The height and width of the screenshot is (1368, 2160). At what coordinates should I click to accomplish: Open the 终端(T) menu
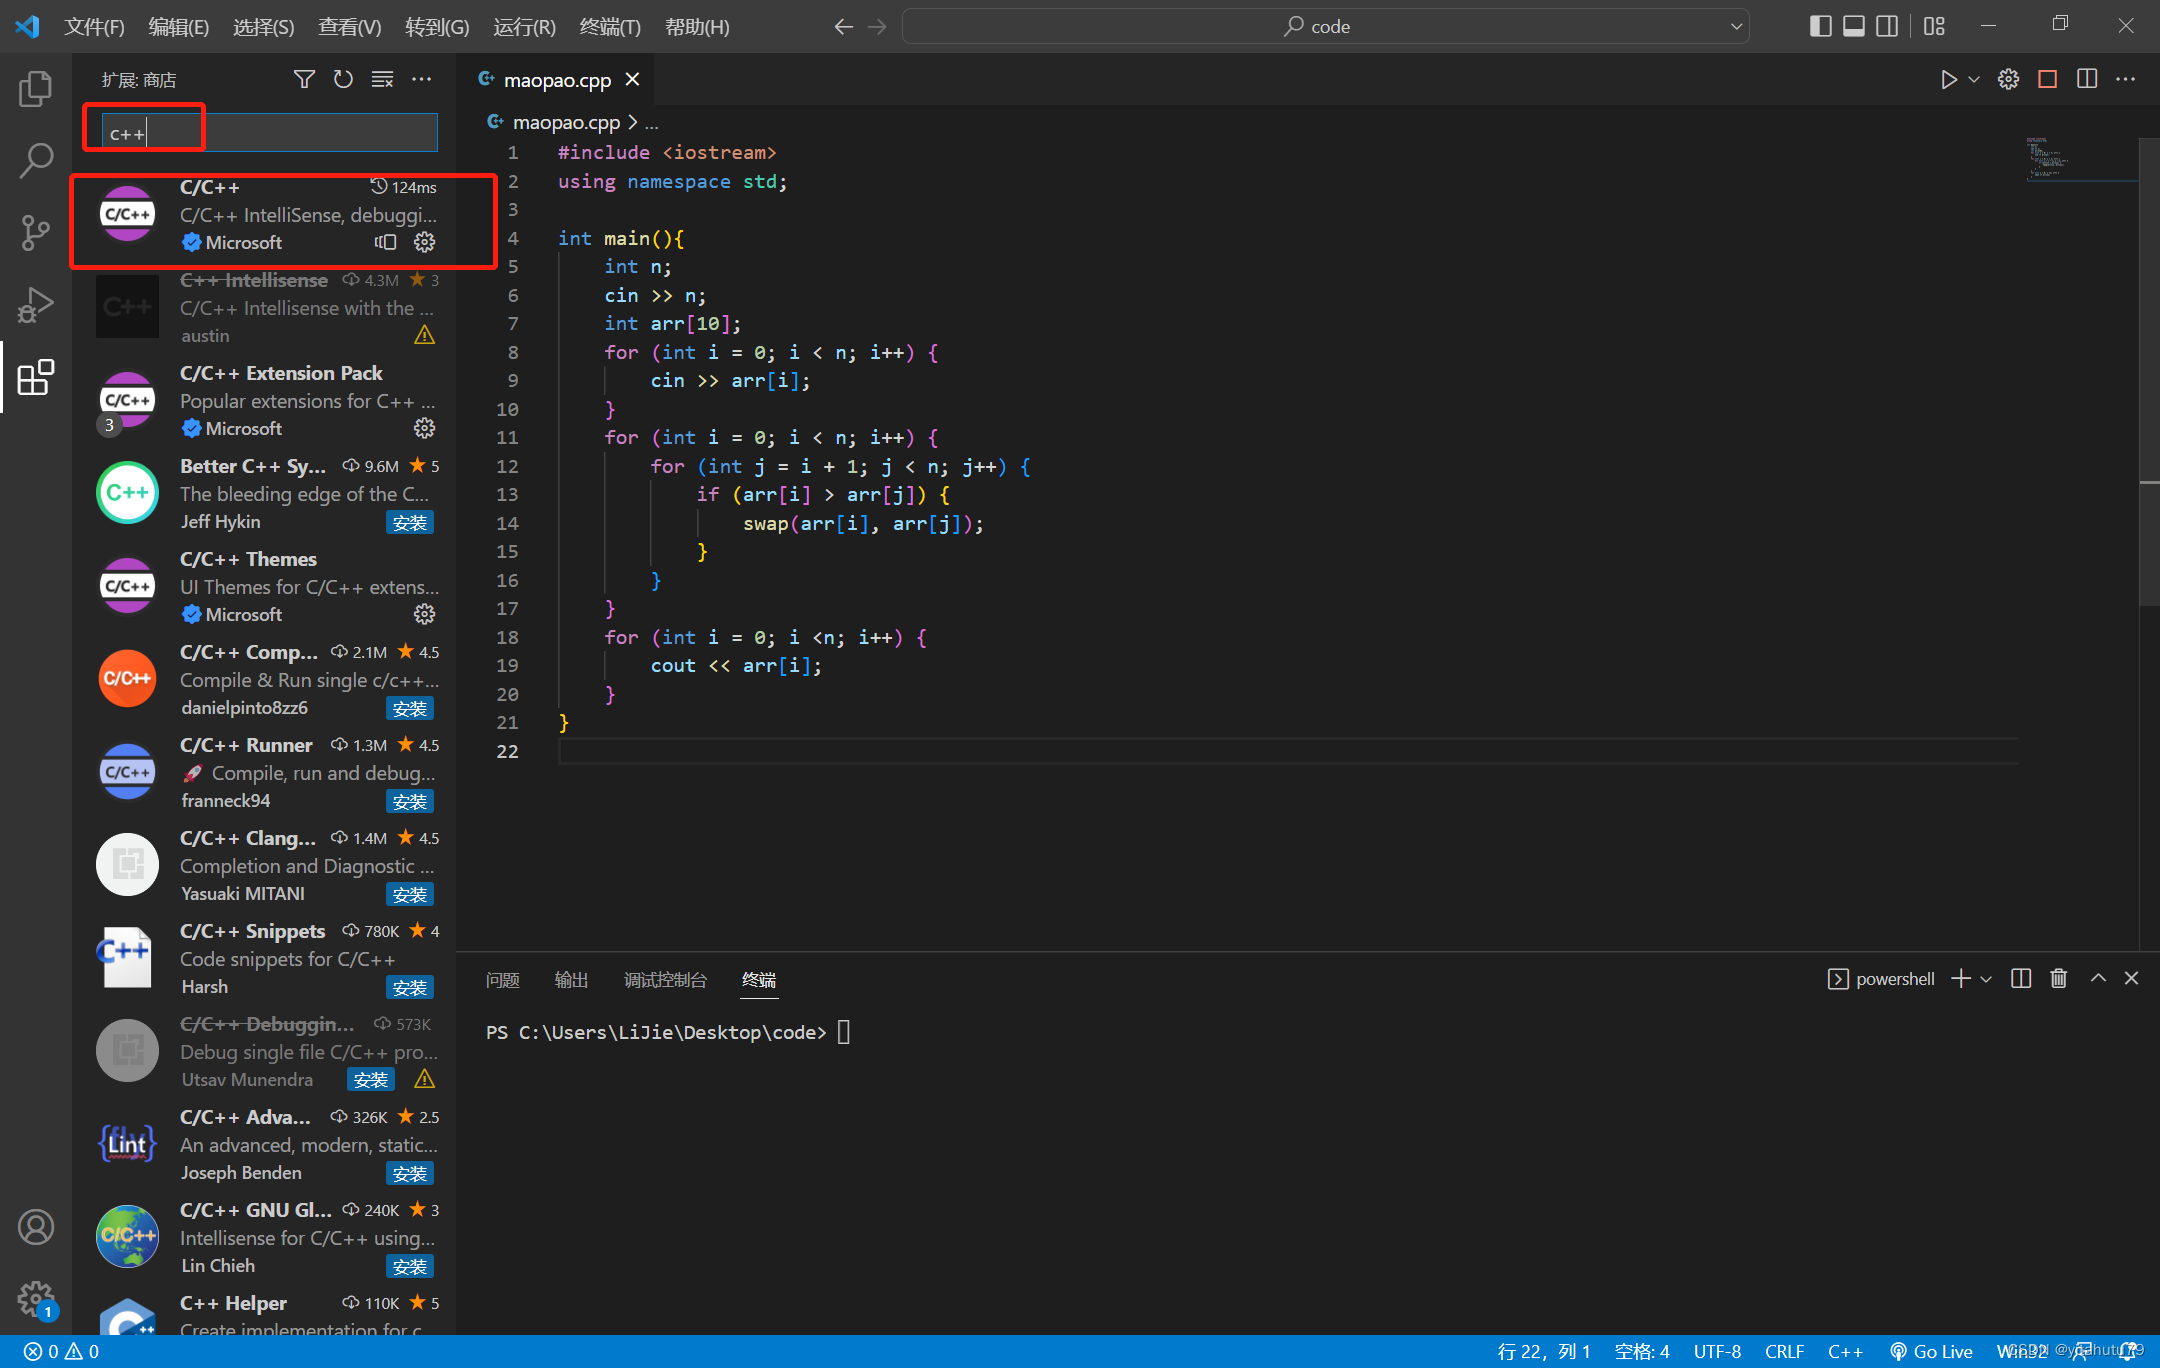[x=610, y=26]
